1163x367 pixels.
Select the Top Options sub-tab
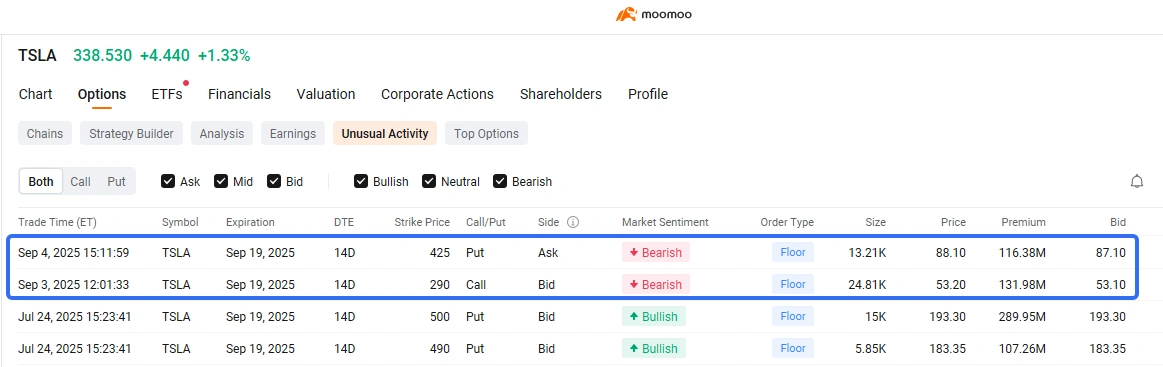[x=487, y=133]
